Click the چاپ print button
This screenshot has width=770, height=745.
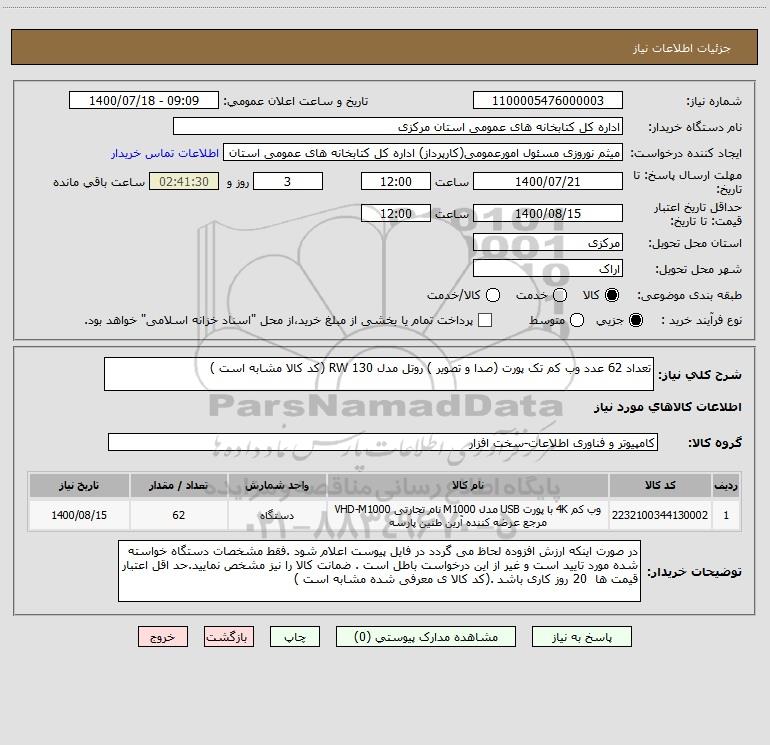coord(295,637)
